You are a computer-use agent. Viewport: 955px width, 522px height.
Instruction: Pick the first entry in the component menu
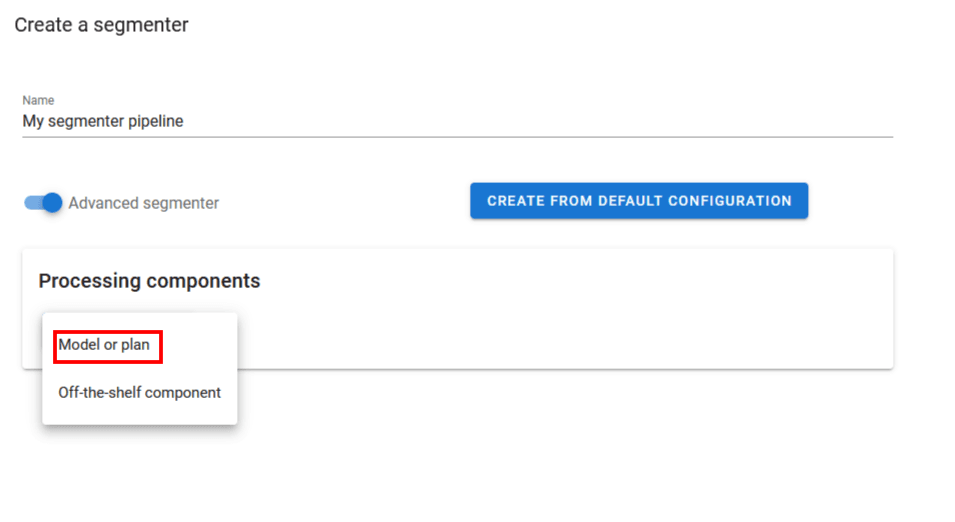[104, 345]
